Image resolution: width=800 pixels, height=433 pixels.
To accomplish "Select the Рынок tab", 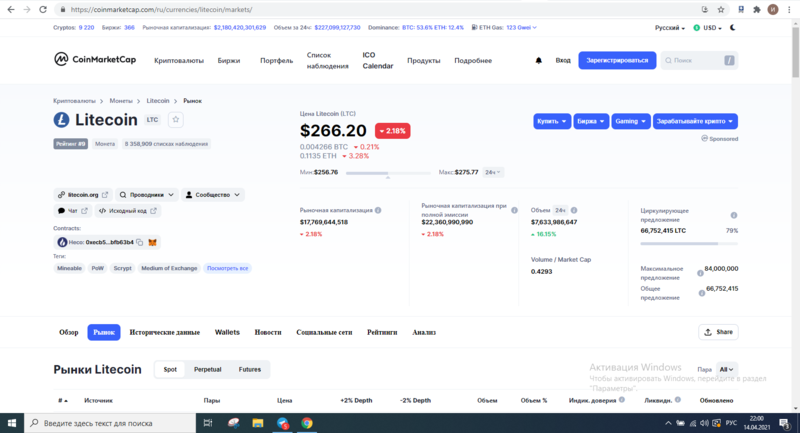I will coord(104,332).
